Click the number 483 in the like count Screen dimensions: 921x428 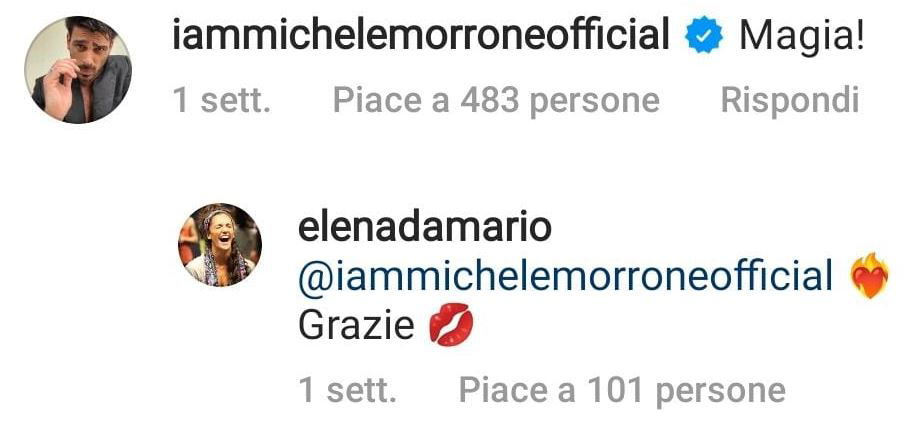pyautogui.click(x=490, y=100)
